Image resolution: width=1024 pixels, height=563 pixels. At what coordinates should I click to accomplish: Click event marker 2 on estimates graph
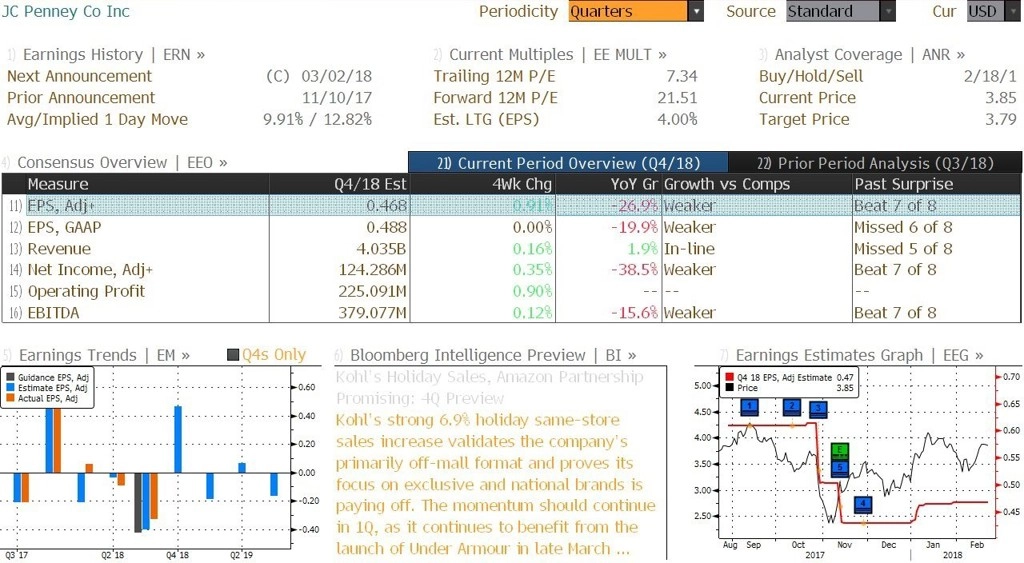click(792, 408)
